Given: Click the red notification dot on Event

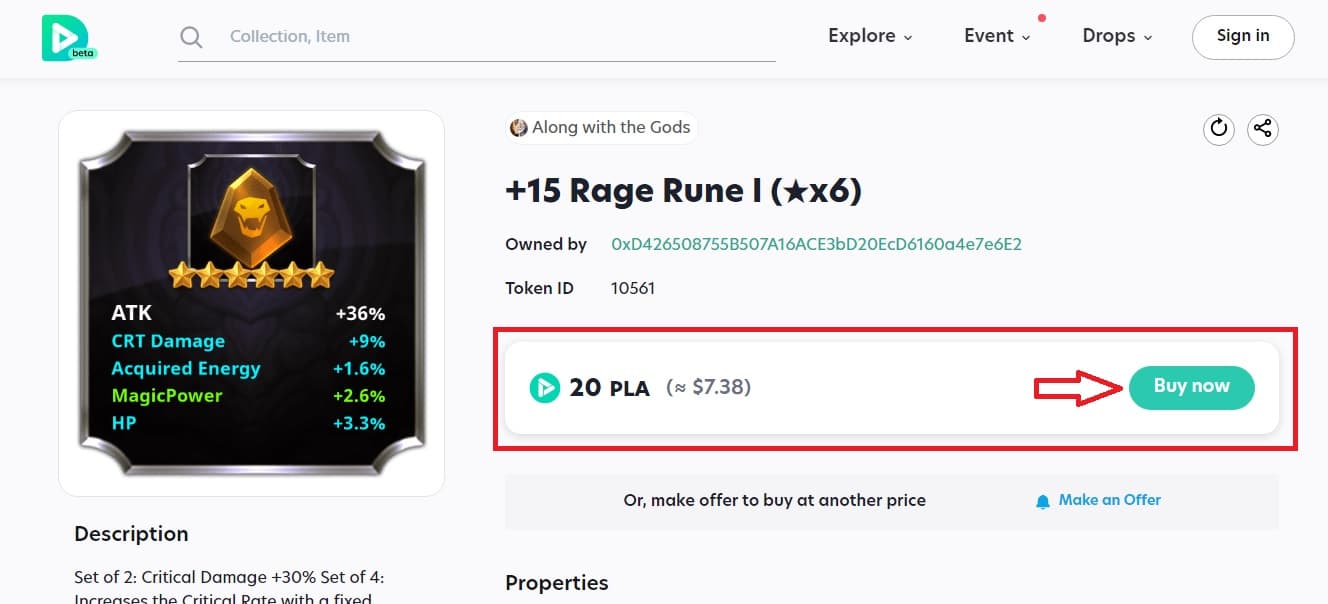Looking at the screenshot, I should (x=1042, y=18).
